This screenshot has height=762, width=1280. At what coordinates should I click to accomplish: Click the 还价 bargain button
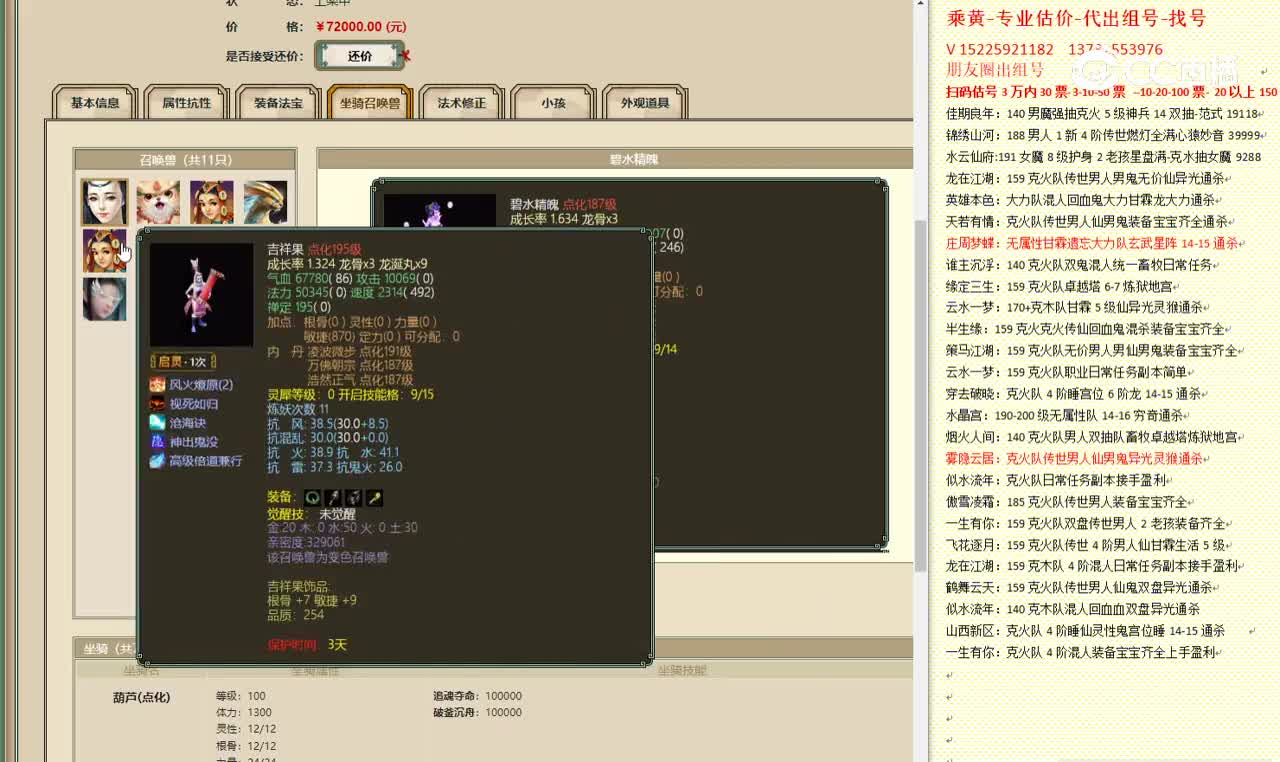pyautogui.click(x=360, y=56)
